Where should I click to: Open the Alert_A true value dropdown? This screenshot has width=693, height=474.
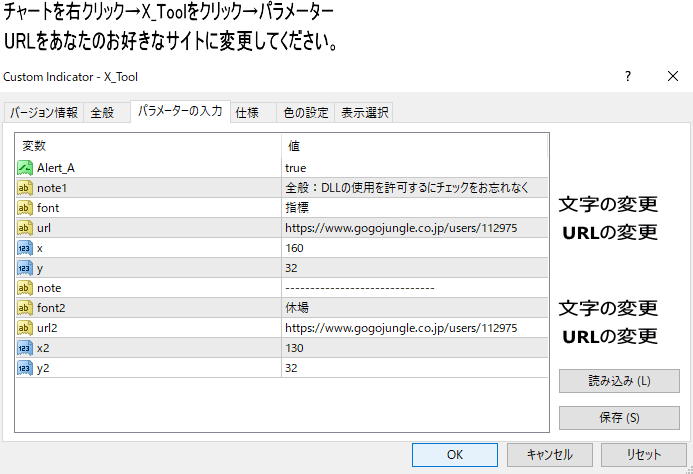coord(414,168)
